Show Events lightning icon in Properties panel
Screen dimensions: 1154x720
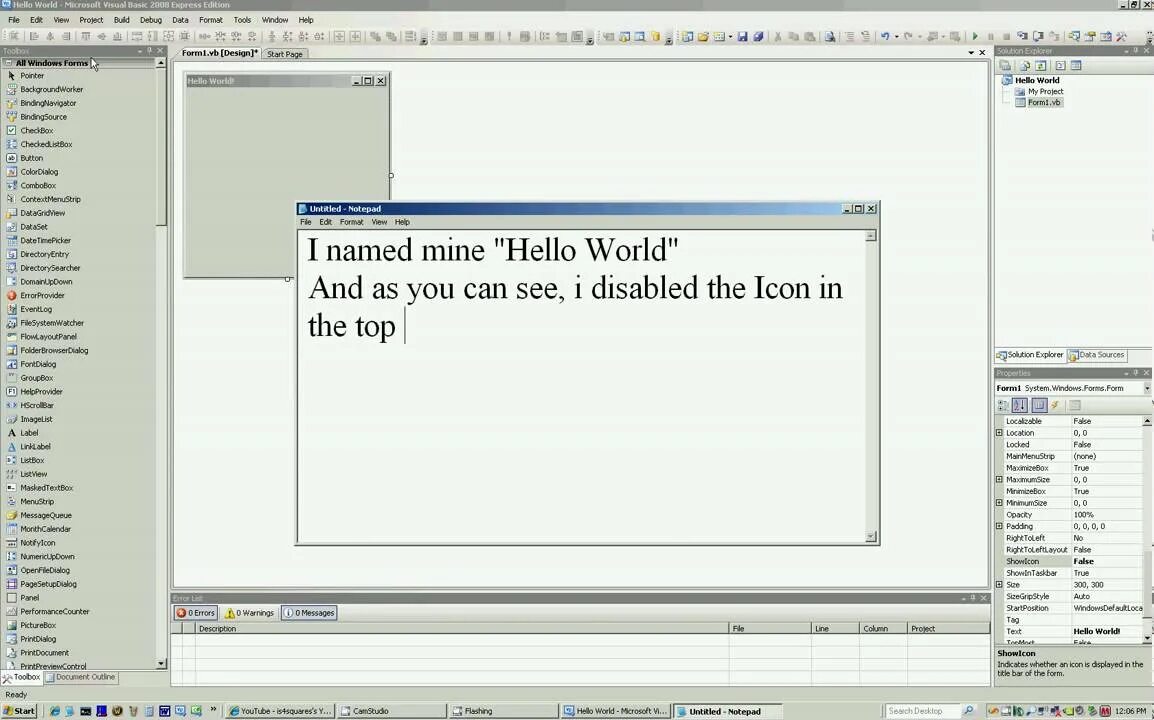click(x=1055, y=405)
